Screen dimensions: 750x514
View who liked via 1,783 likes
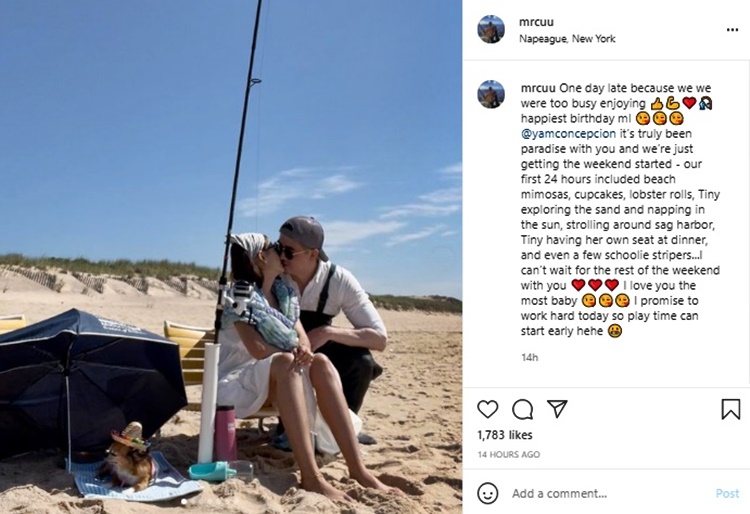click(505, 435)
